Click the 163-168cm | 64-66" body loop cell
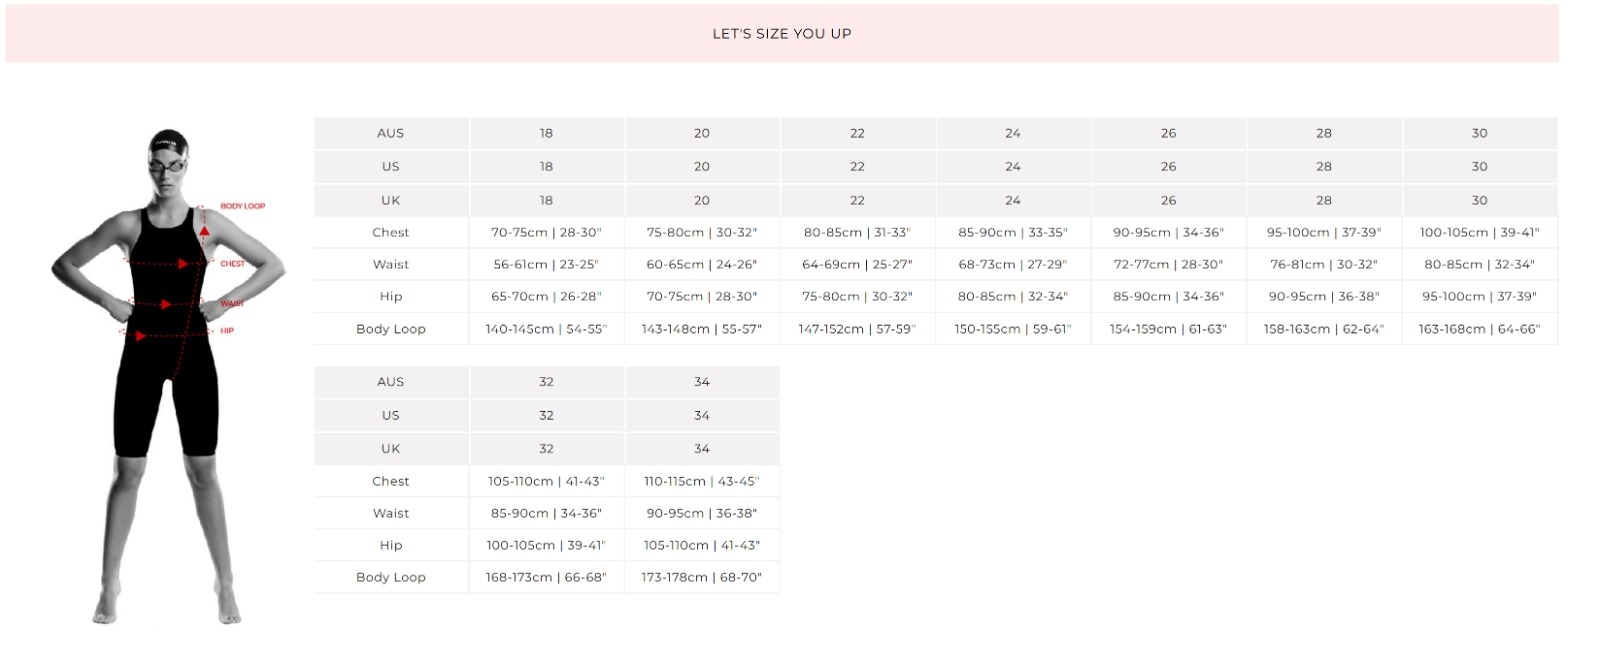1600x660 pixels. 1479,329
